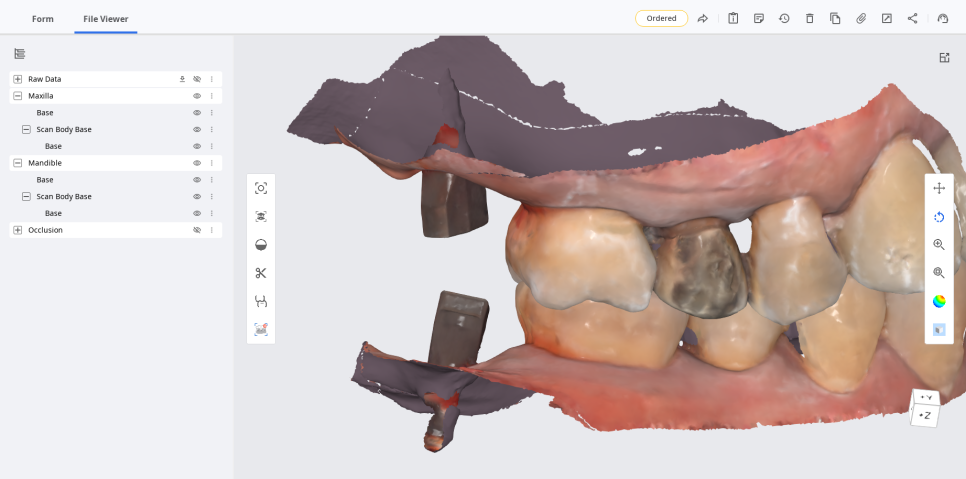Click the share network icon
Viewport: 966px width, 479px height.
click(x=912, y=18)
